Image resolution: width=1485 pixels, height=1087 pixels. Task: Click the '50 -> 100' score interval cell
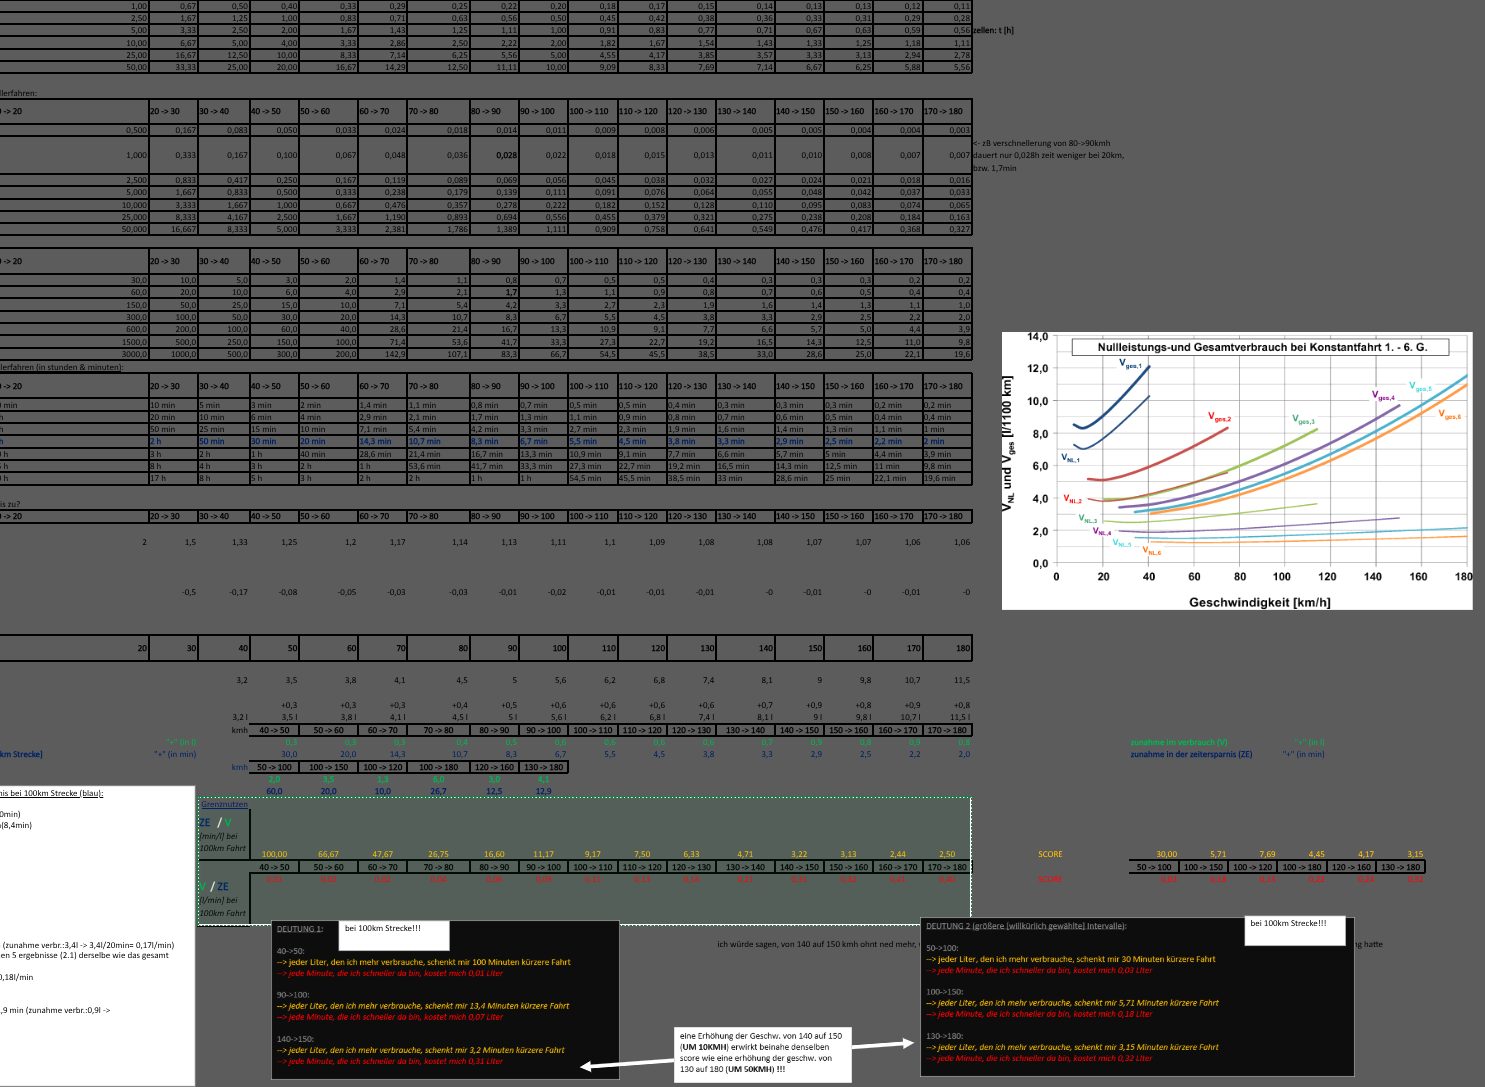1153,867
